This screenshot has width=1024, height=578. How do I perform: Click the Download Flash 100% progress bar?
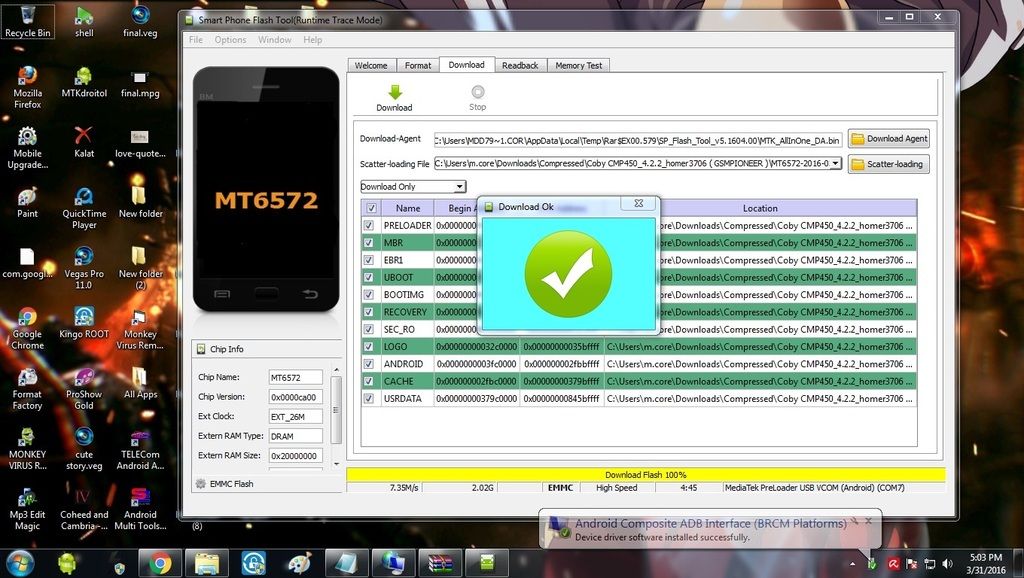646,475
